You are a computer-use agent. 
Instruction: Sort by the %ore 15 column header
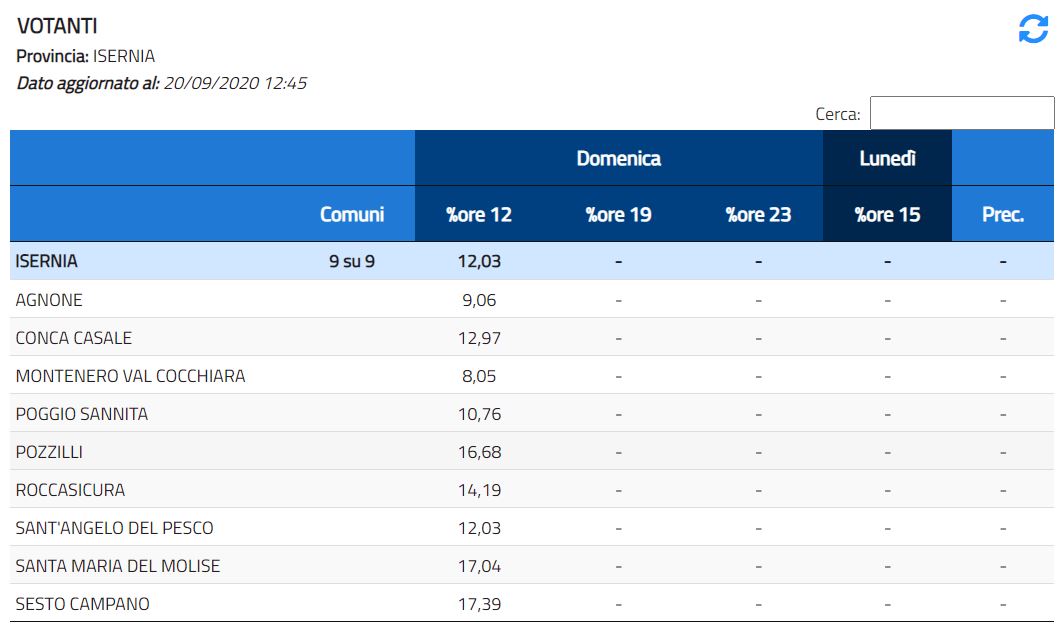pos(887,214)
